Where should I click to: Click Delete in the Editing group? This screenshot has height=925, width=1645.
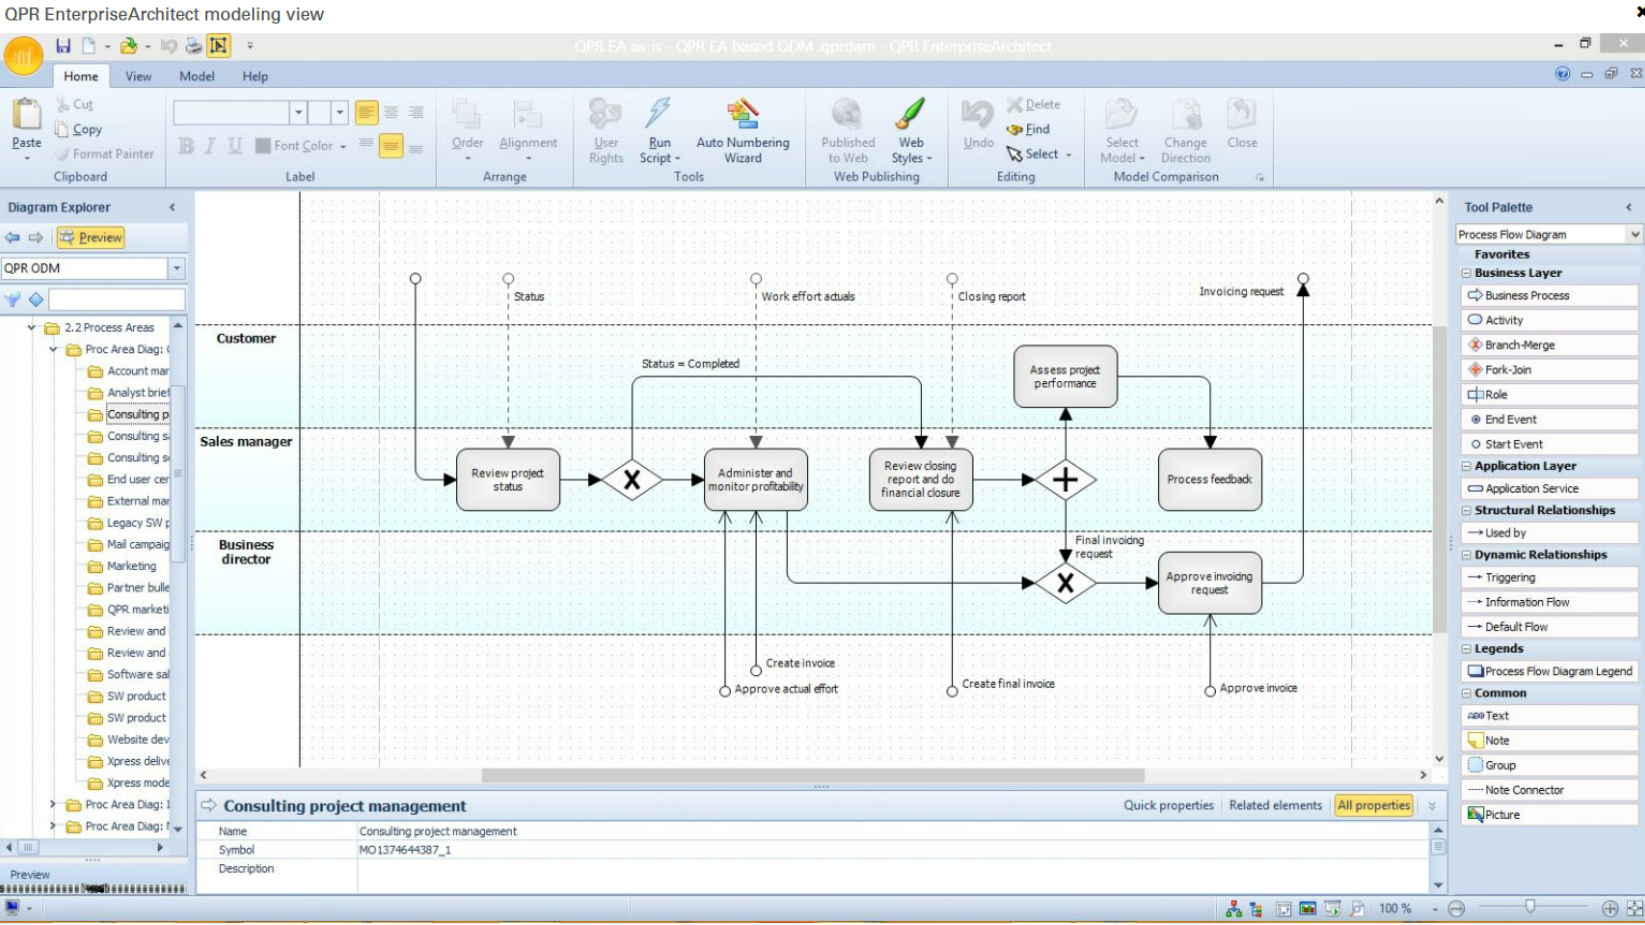1034,104
